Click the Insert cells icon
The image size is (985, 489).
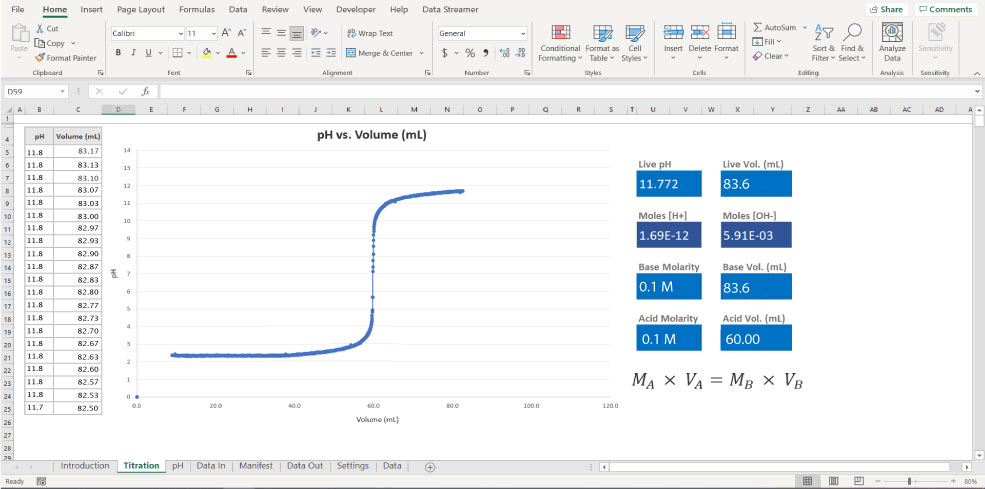673,33
